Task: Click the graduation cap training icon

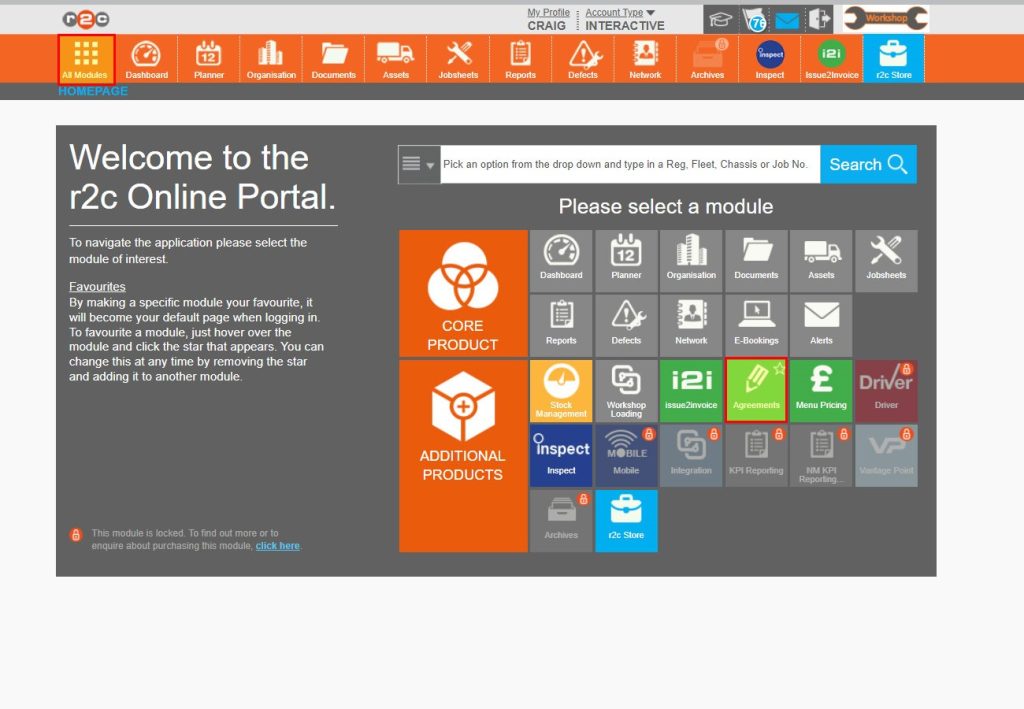Action: tap(720, 20)
